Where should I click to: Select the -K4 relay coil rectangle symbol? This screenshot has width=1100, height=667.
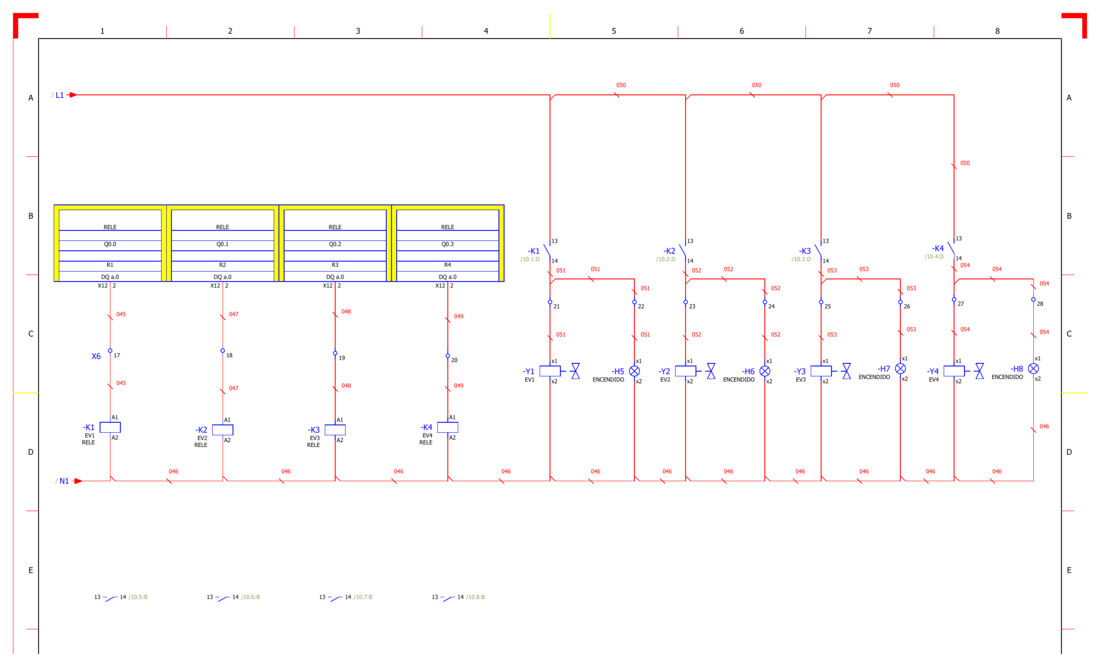point(448,427)
